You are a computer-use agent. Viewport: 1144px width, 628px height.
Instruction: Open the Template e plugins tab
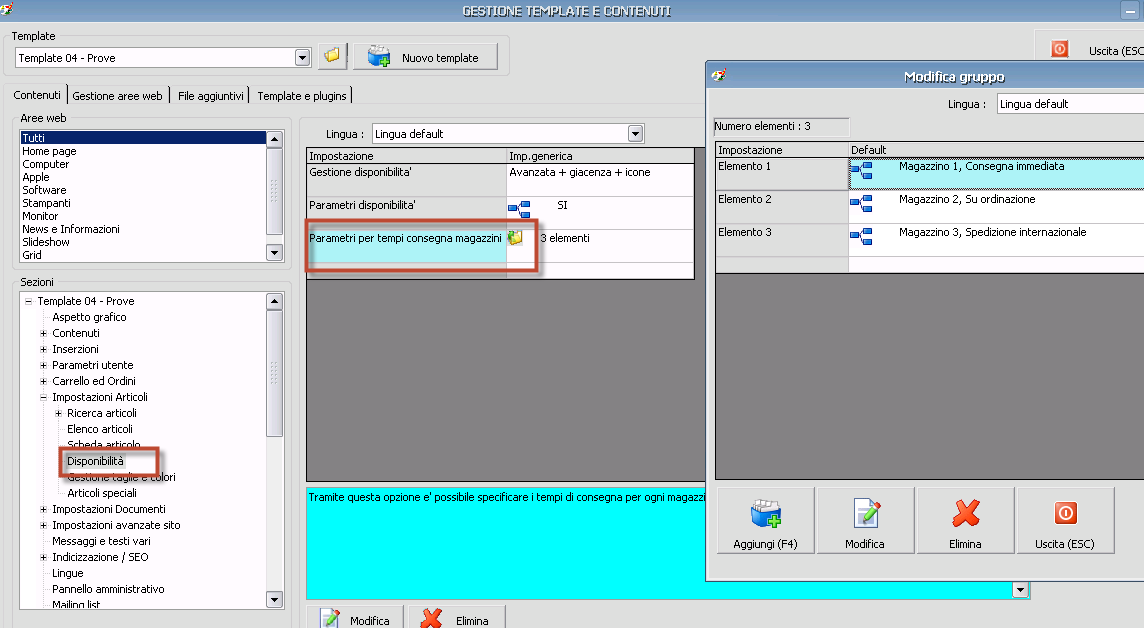point(301,96)
